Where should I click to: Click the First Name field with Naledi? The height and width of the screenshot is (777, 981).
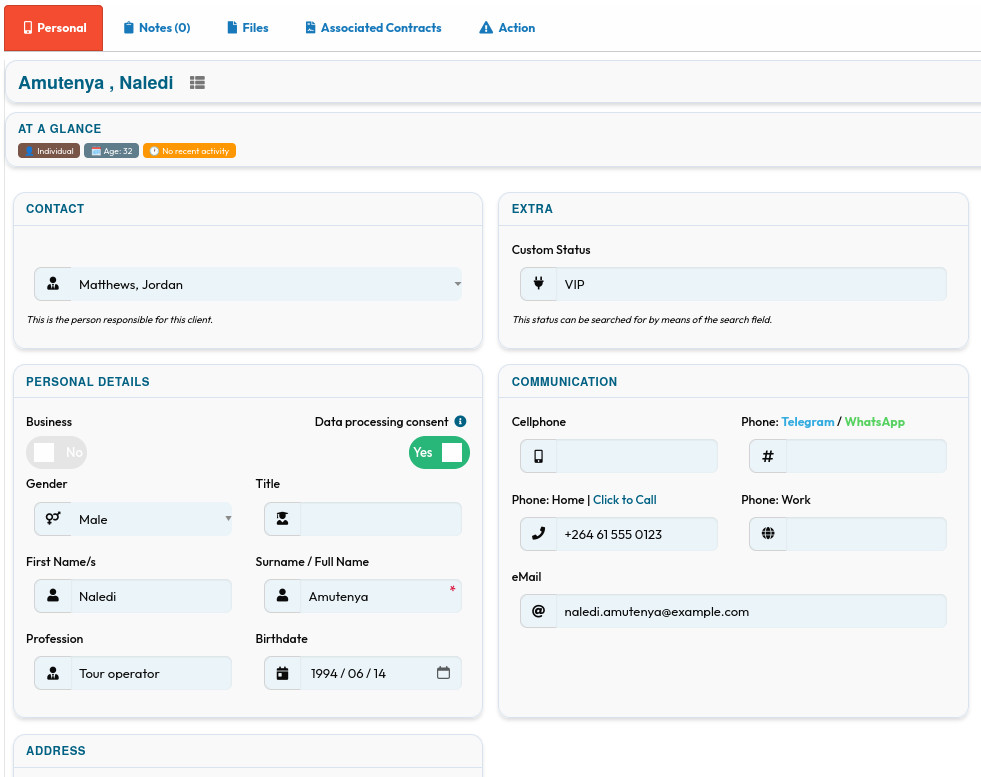pyautogui.click(x=151, y=596)
